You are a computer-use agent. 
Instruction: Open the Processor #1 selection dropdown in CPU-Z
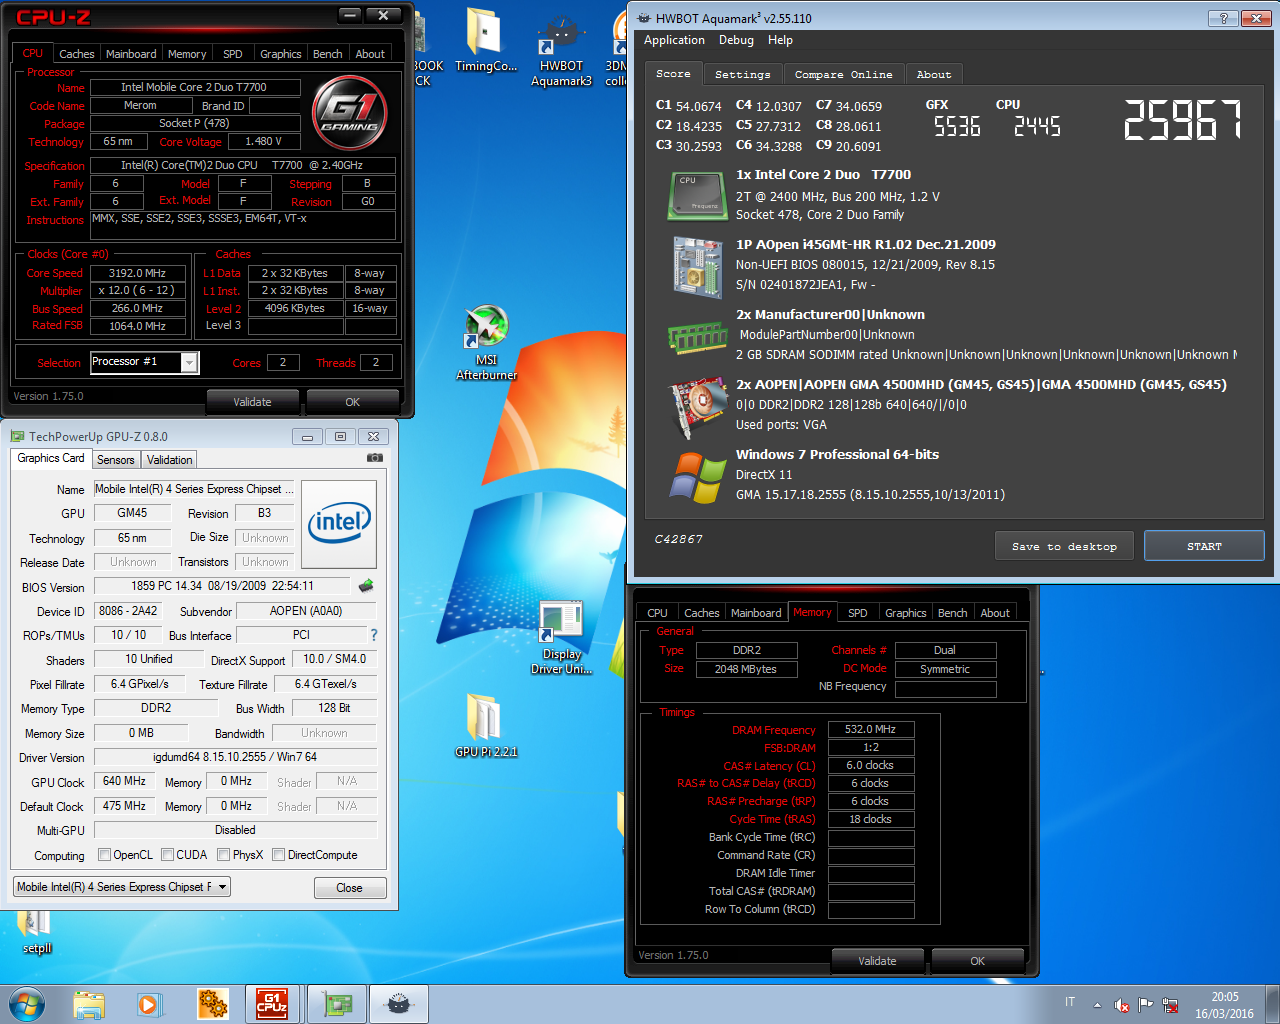click(x=188, y=363)
